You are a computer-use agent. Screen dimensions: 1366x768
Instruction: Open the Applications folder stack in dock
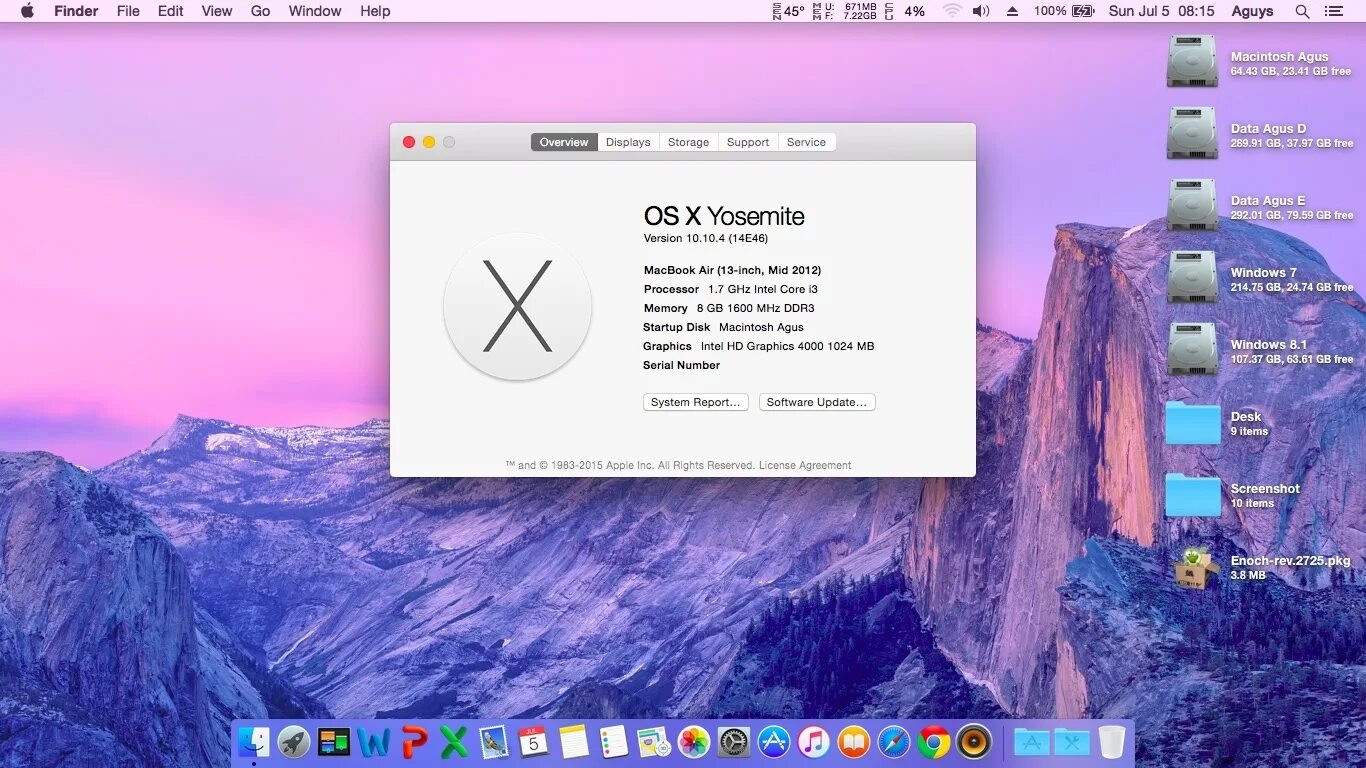1032,741
